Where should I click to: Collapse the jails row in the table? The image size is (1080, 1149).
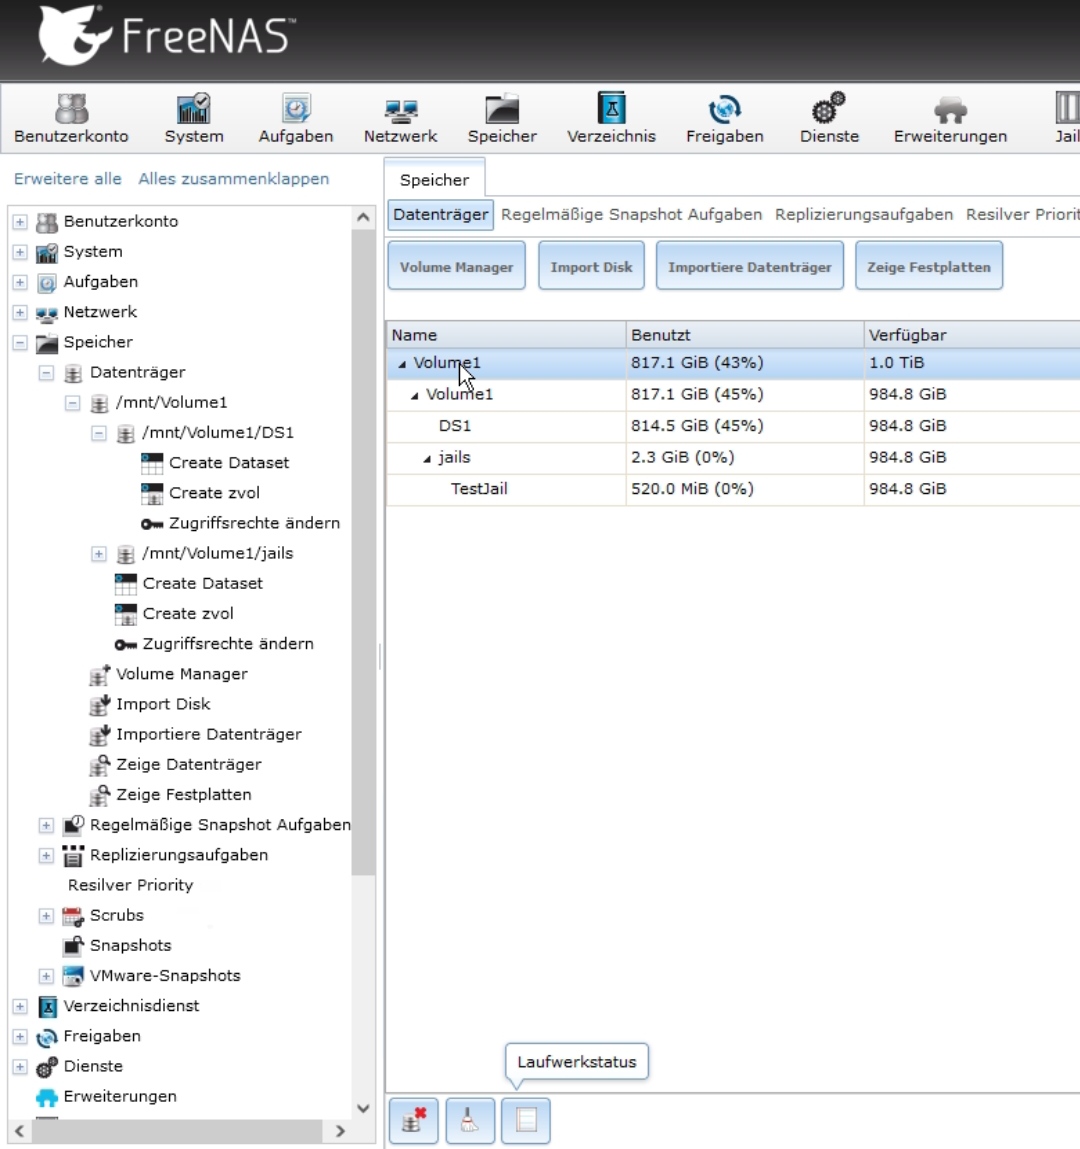[x=427, y=459]
